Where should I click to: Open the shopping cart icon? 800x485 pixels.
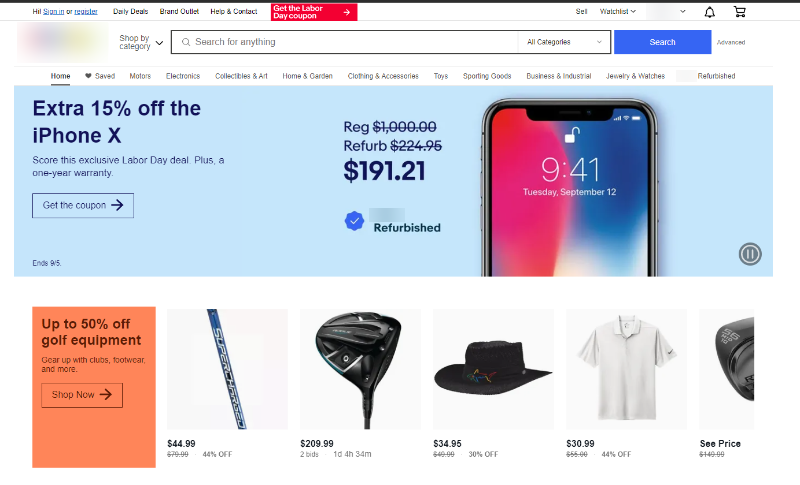pos(739,12)
